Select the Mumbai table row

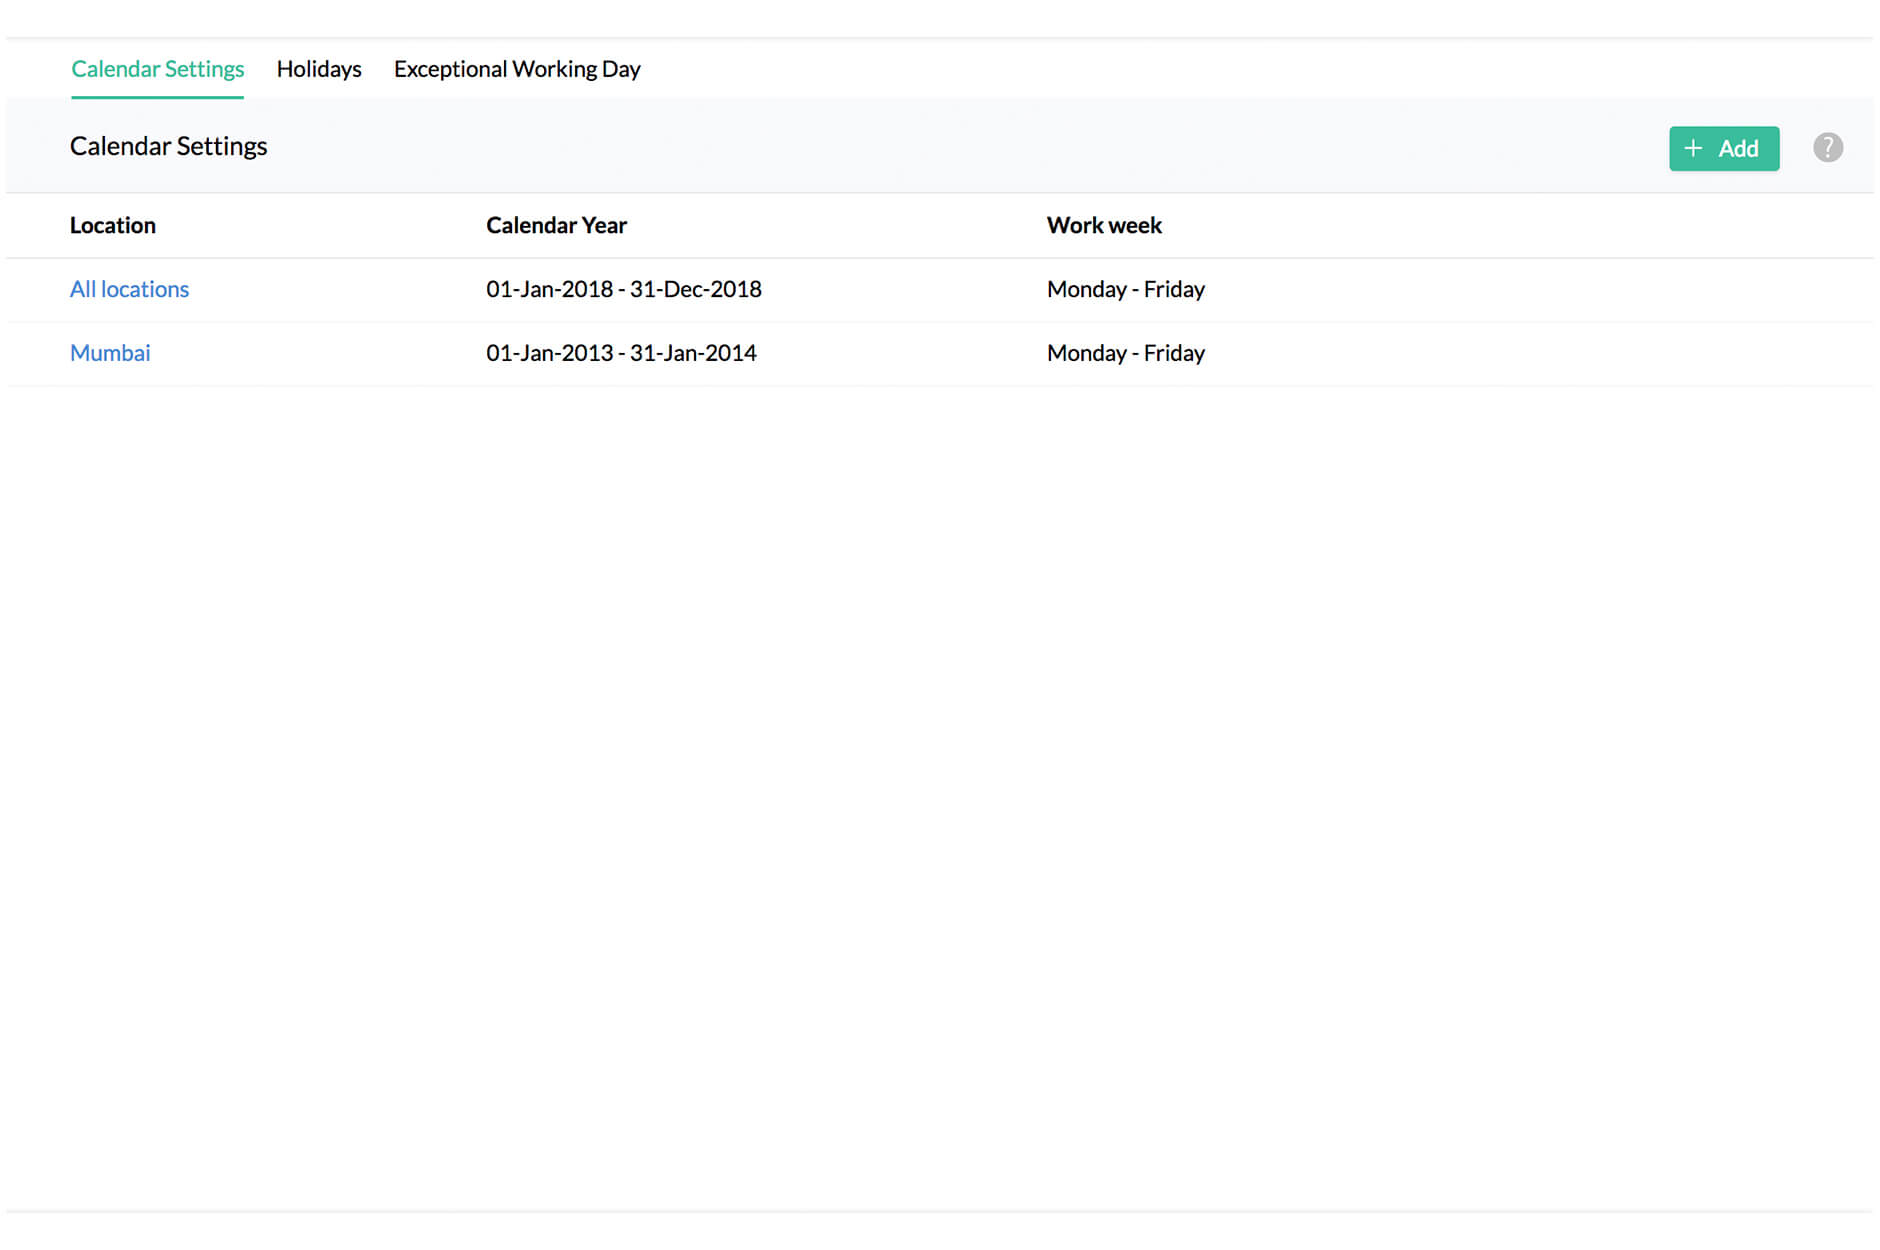pos(900,352)
